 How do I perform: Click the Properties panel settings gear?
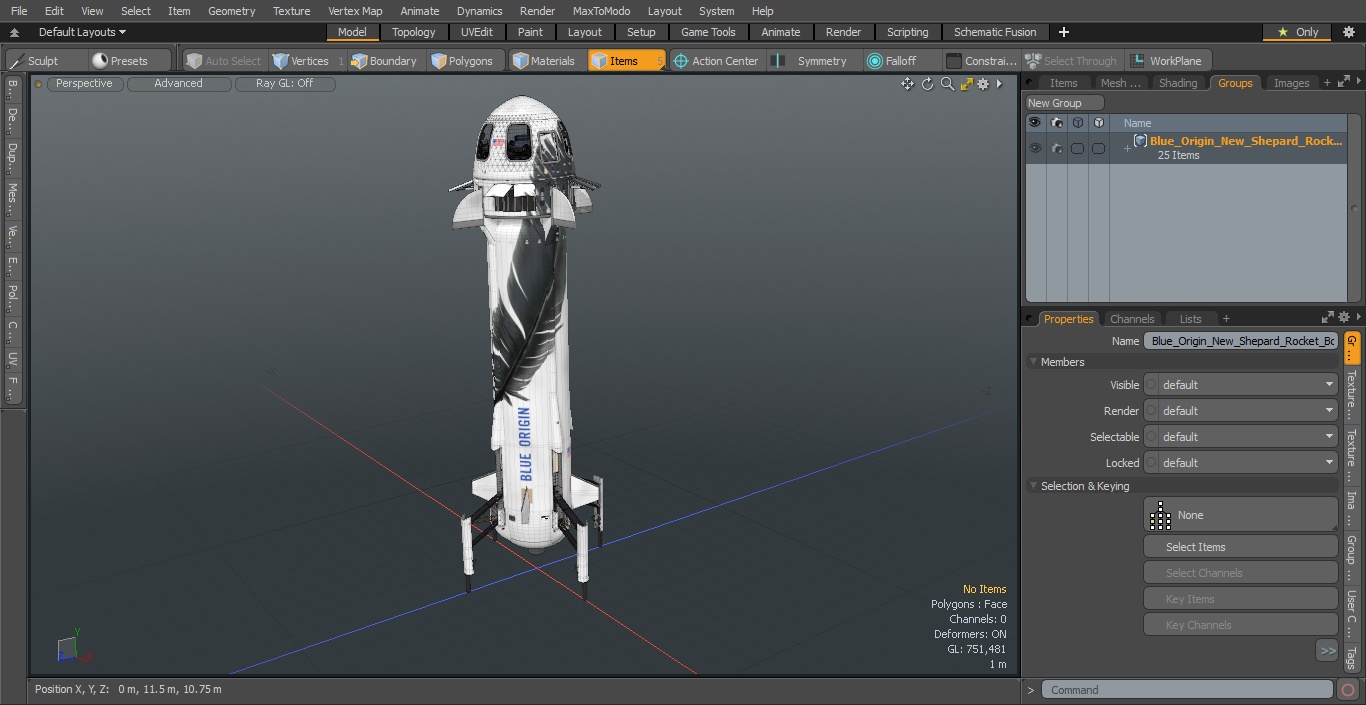pyautogui.click(x=1343, y=318)
